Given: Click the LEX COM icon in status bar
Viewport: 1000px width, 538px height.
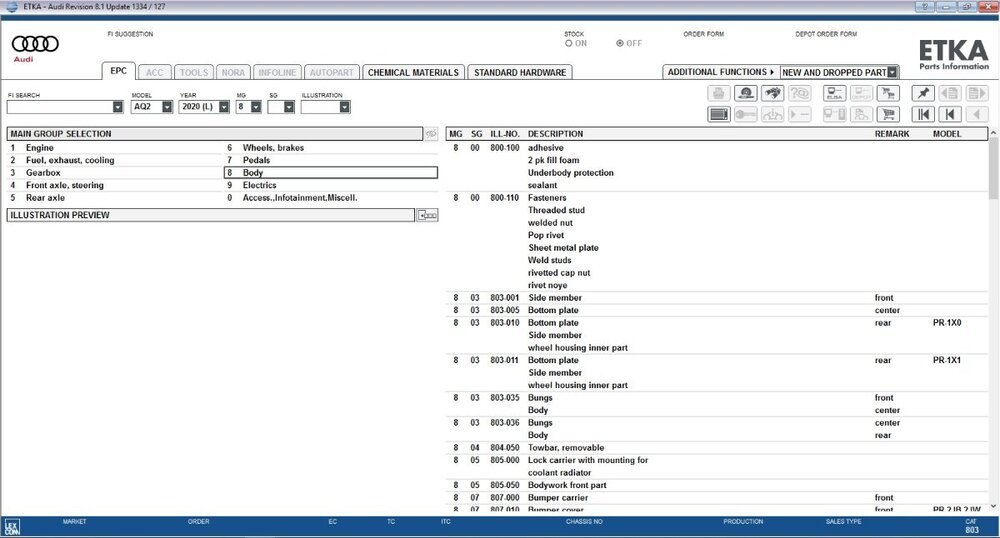Looking at the screenshot, I should (11, 527).
